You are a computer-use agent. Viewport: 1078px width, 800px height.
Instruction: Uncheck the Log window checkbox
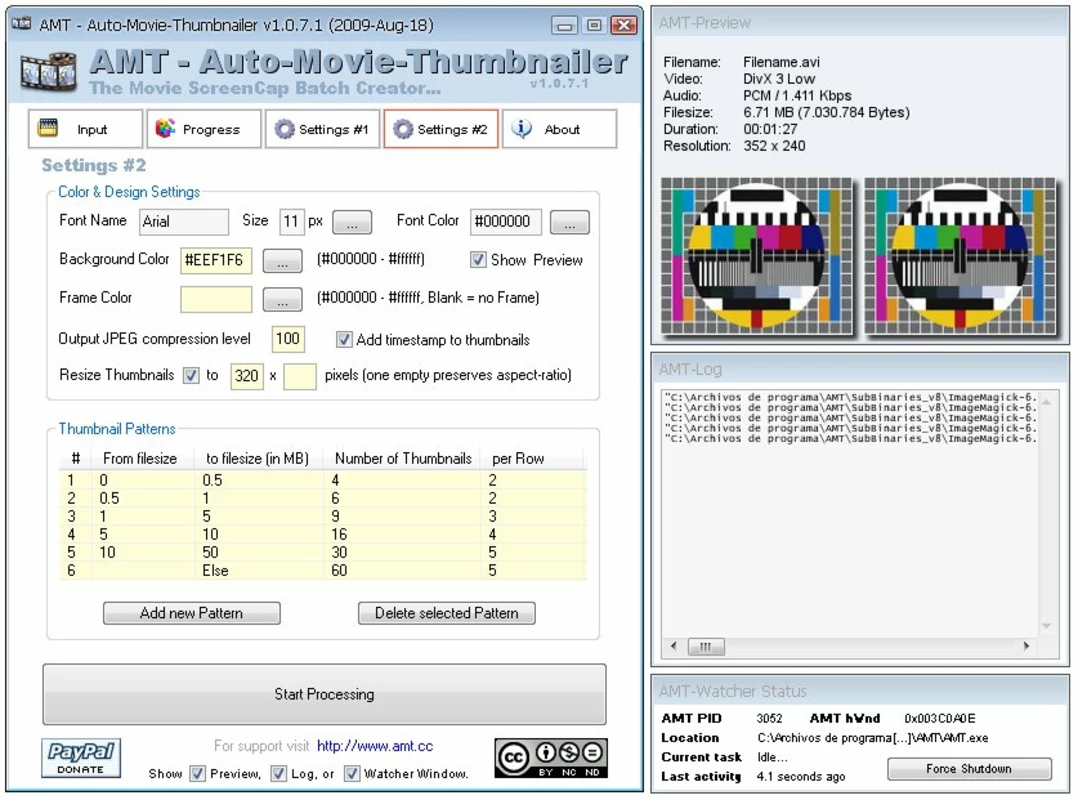[278, 774]
